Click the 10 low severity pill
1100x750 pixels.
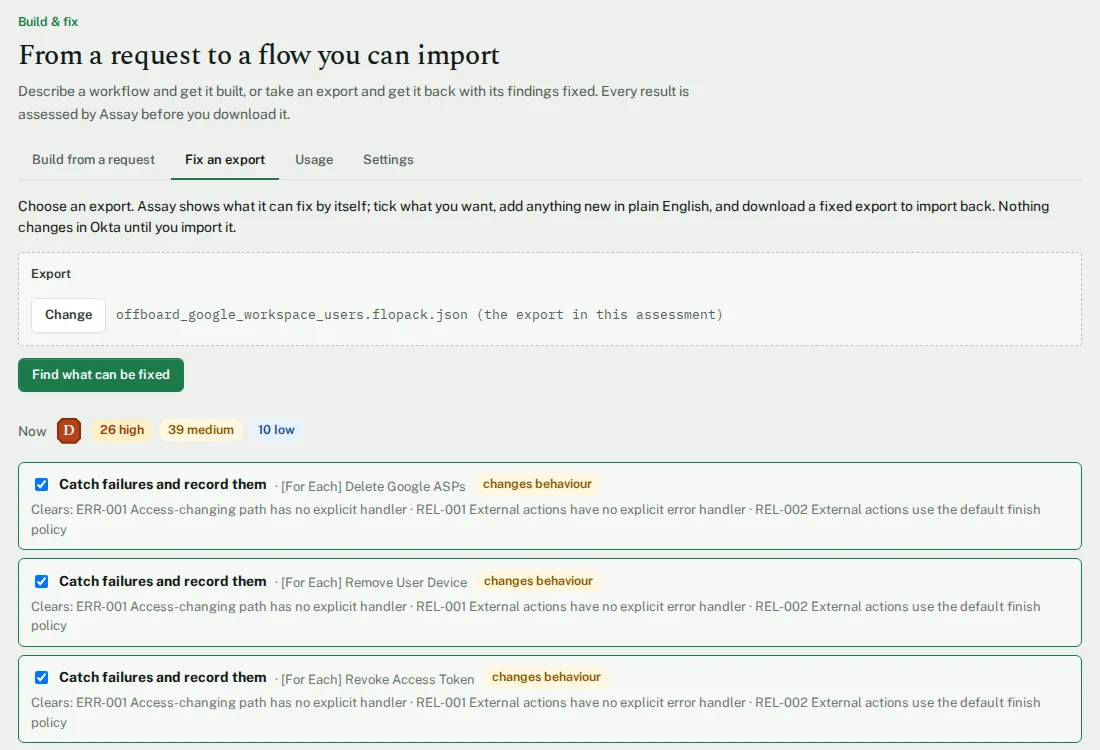[x=276, y=429]
